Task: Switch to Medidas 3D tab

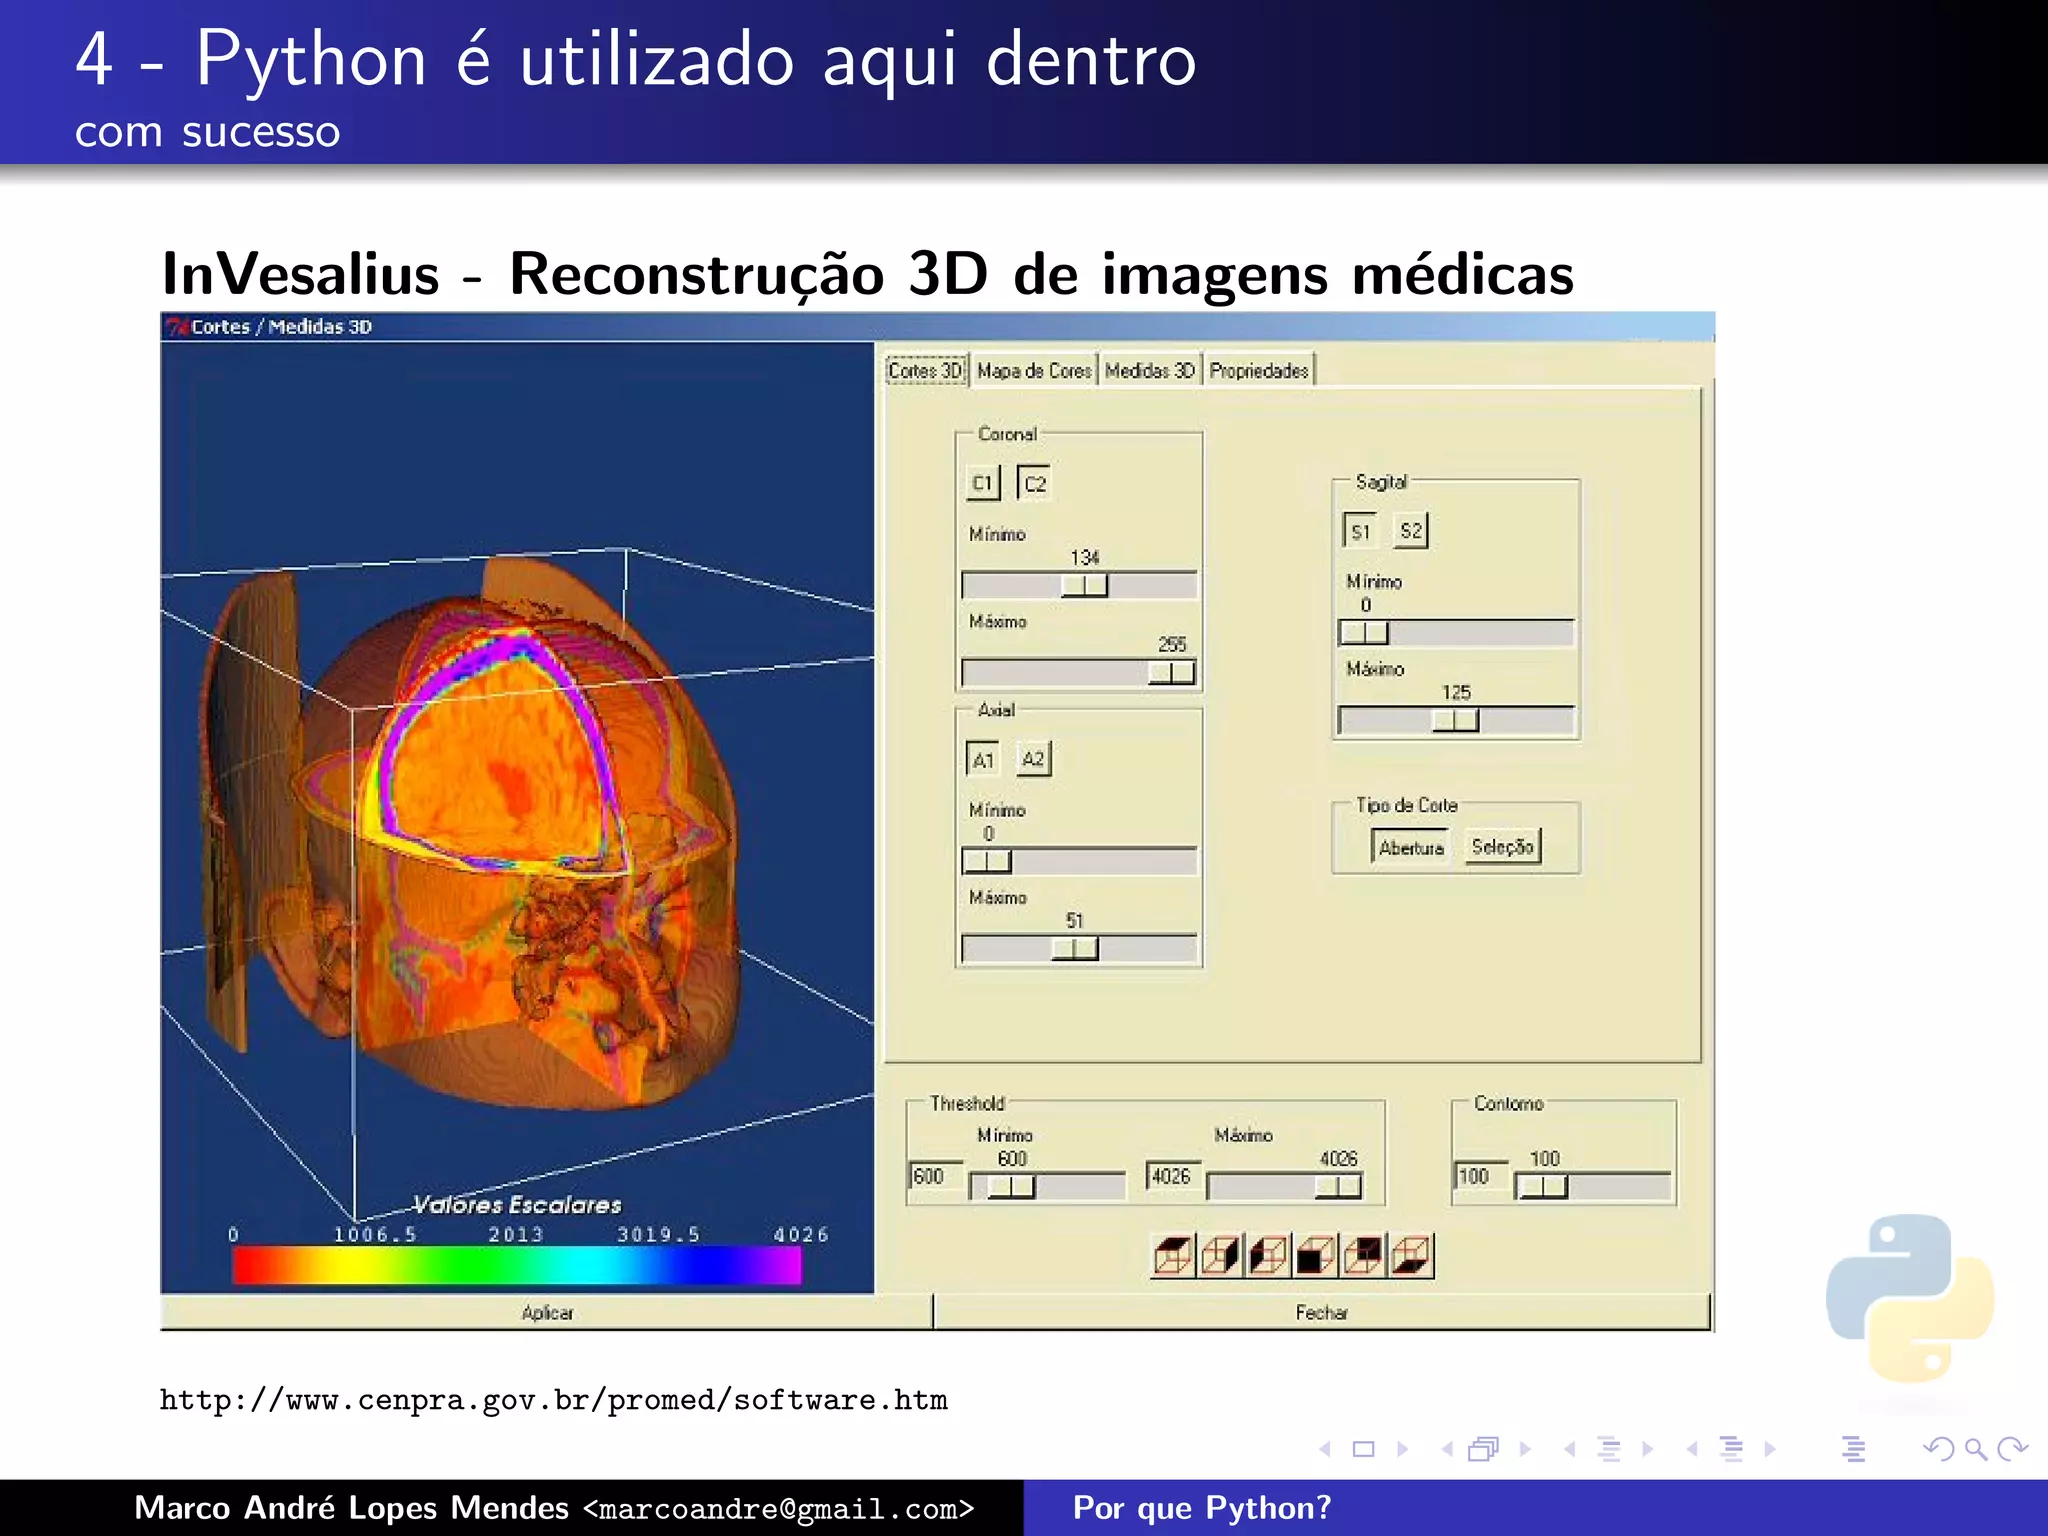Action: click(x=1150, y=370)
